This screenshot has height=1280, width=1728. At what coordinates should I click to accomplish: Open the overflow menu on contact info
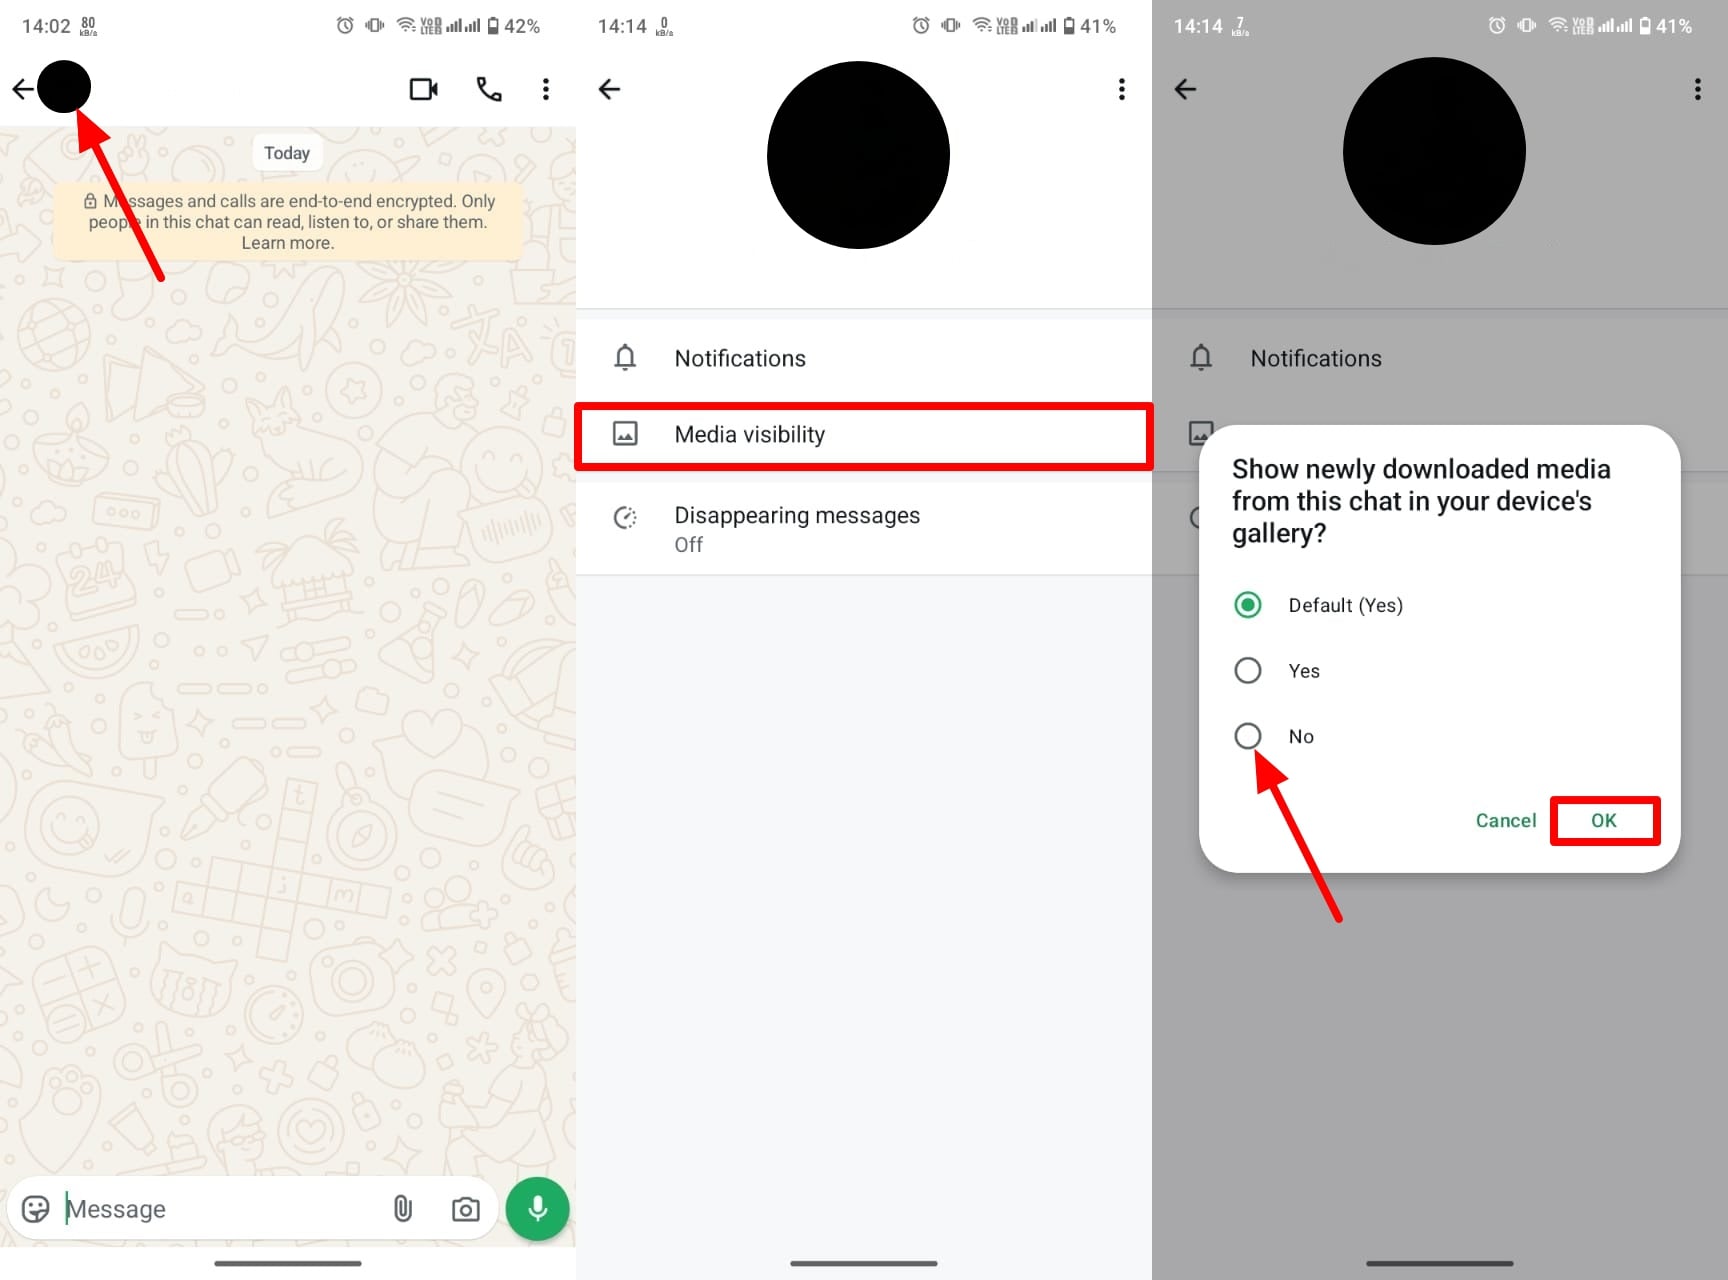1121,89
